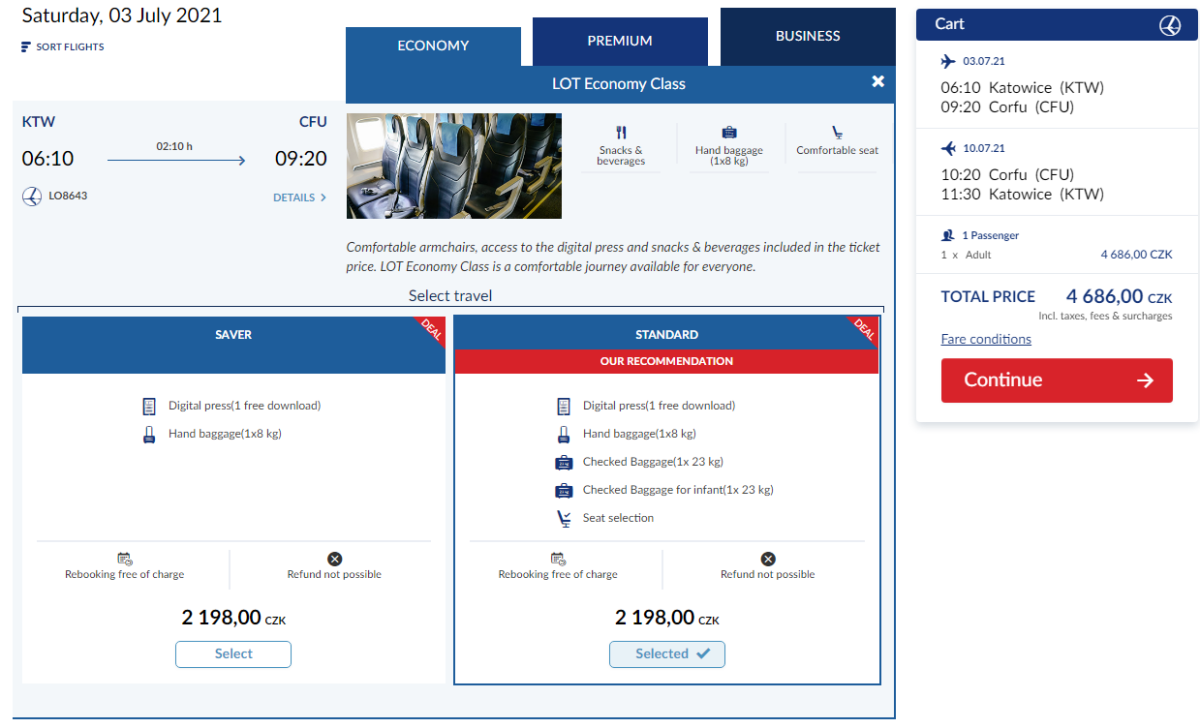Expand flight LO8643 Details

click(x=299, y=198)
